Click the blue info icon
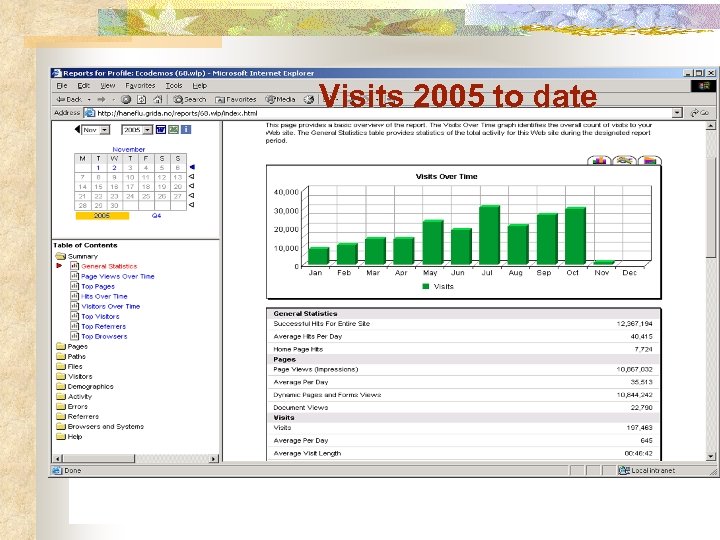Image resolution: width=720 pixels, height=540 pixels. click(x=186, y=130)
